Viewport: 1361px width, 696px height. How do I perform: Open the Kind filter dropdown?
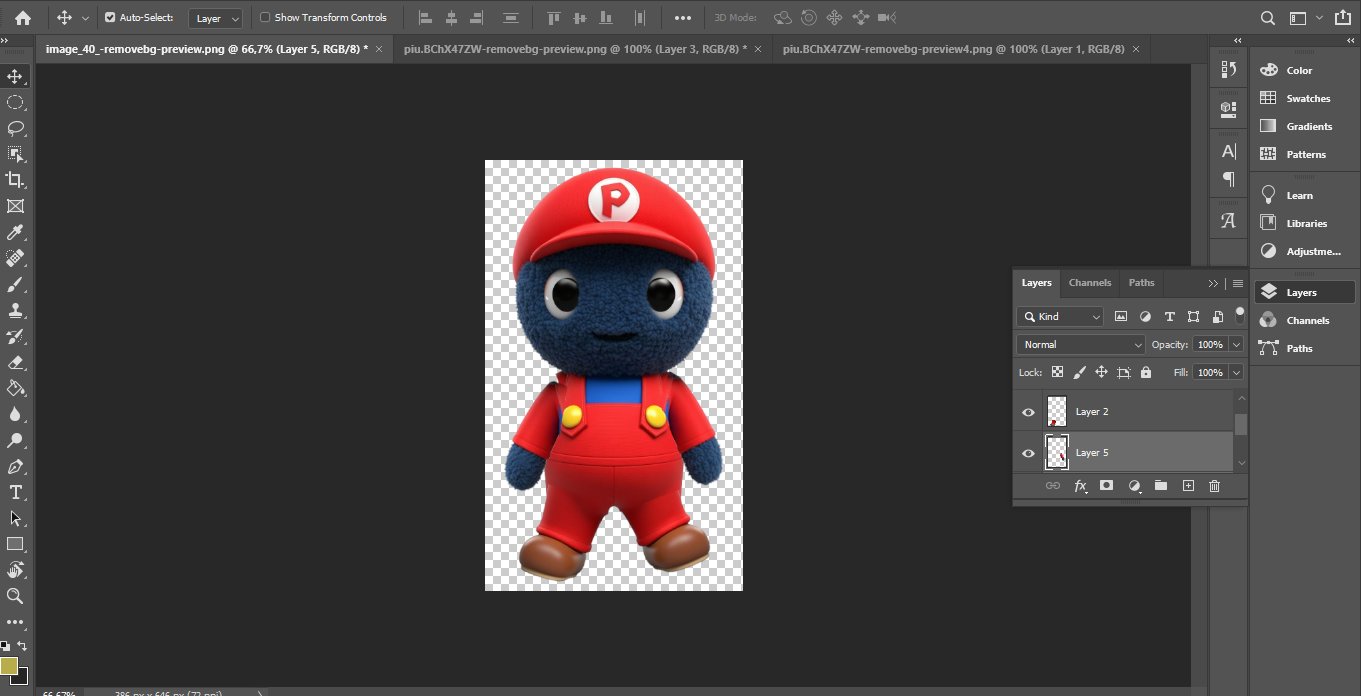click(x=1060, y=316)
